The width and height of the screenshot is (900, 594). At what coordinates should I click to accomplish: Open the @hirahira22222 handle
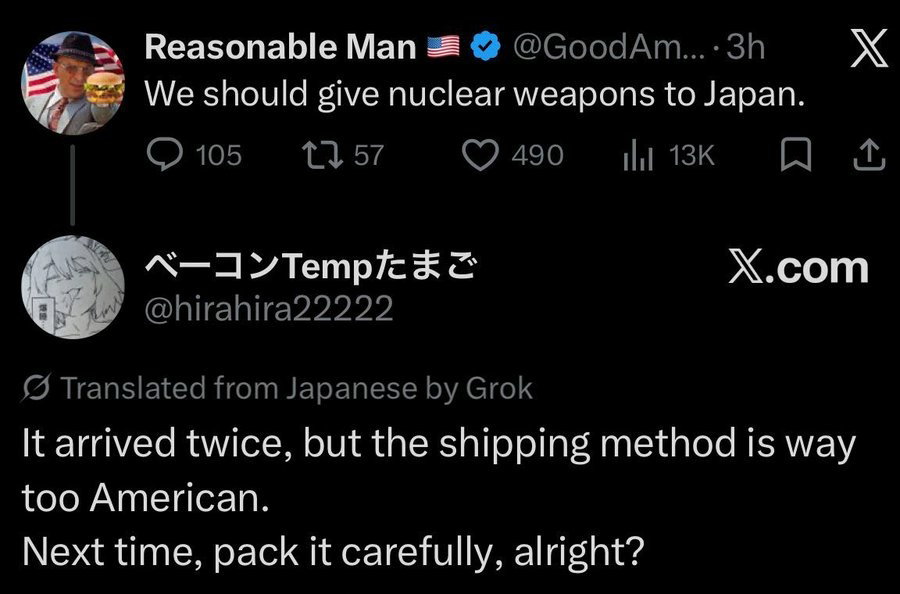[269, 309]
